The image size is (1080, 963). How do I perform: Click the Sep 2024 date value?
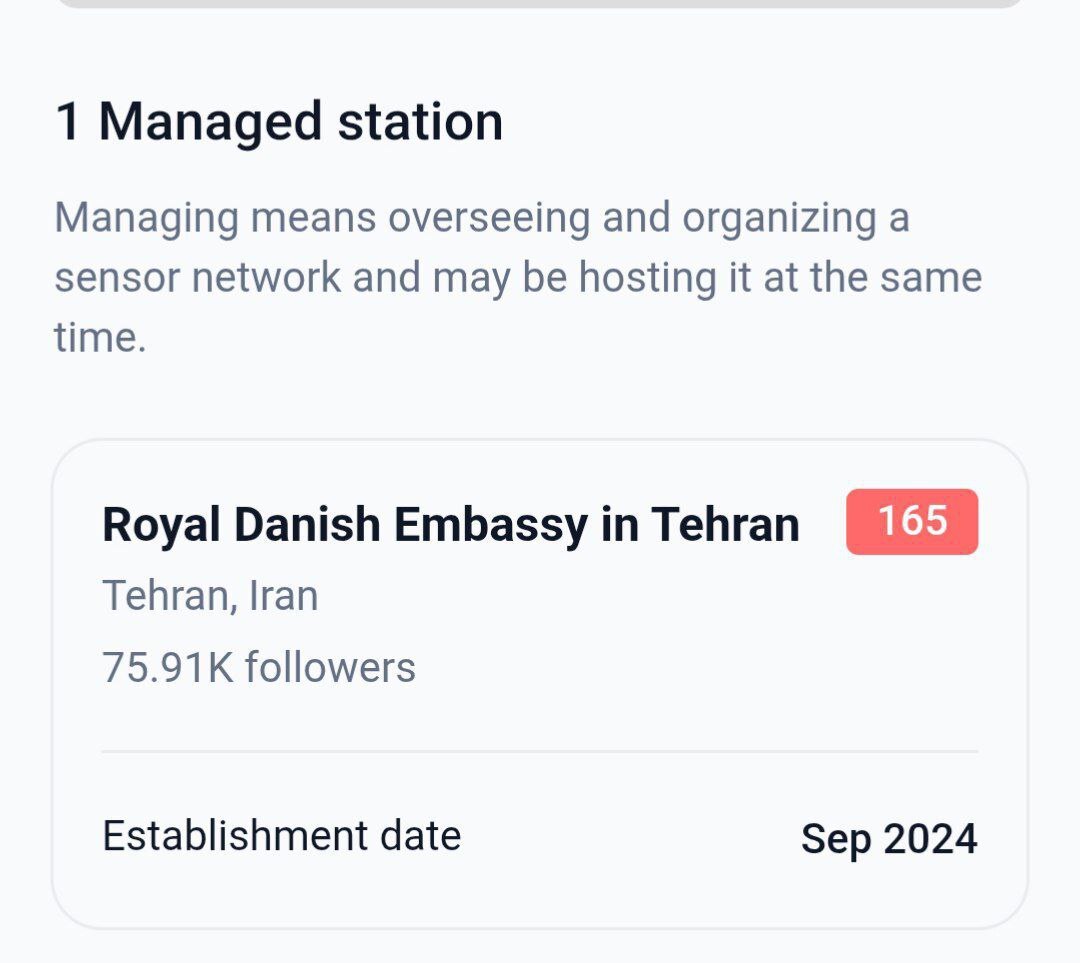coord(889,838)
